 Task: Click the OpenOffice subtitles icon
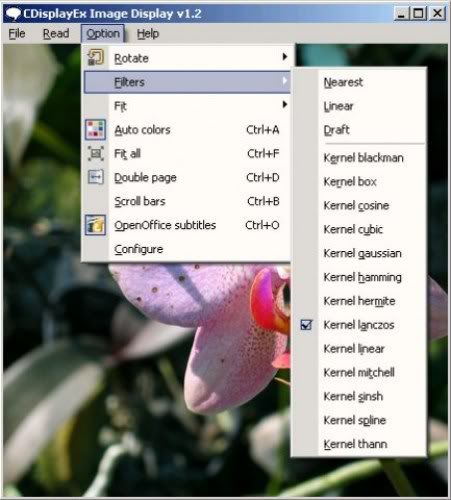point(95,225)
